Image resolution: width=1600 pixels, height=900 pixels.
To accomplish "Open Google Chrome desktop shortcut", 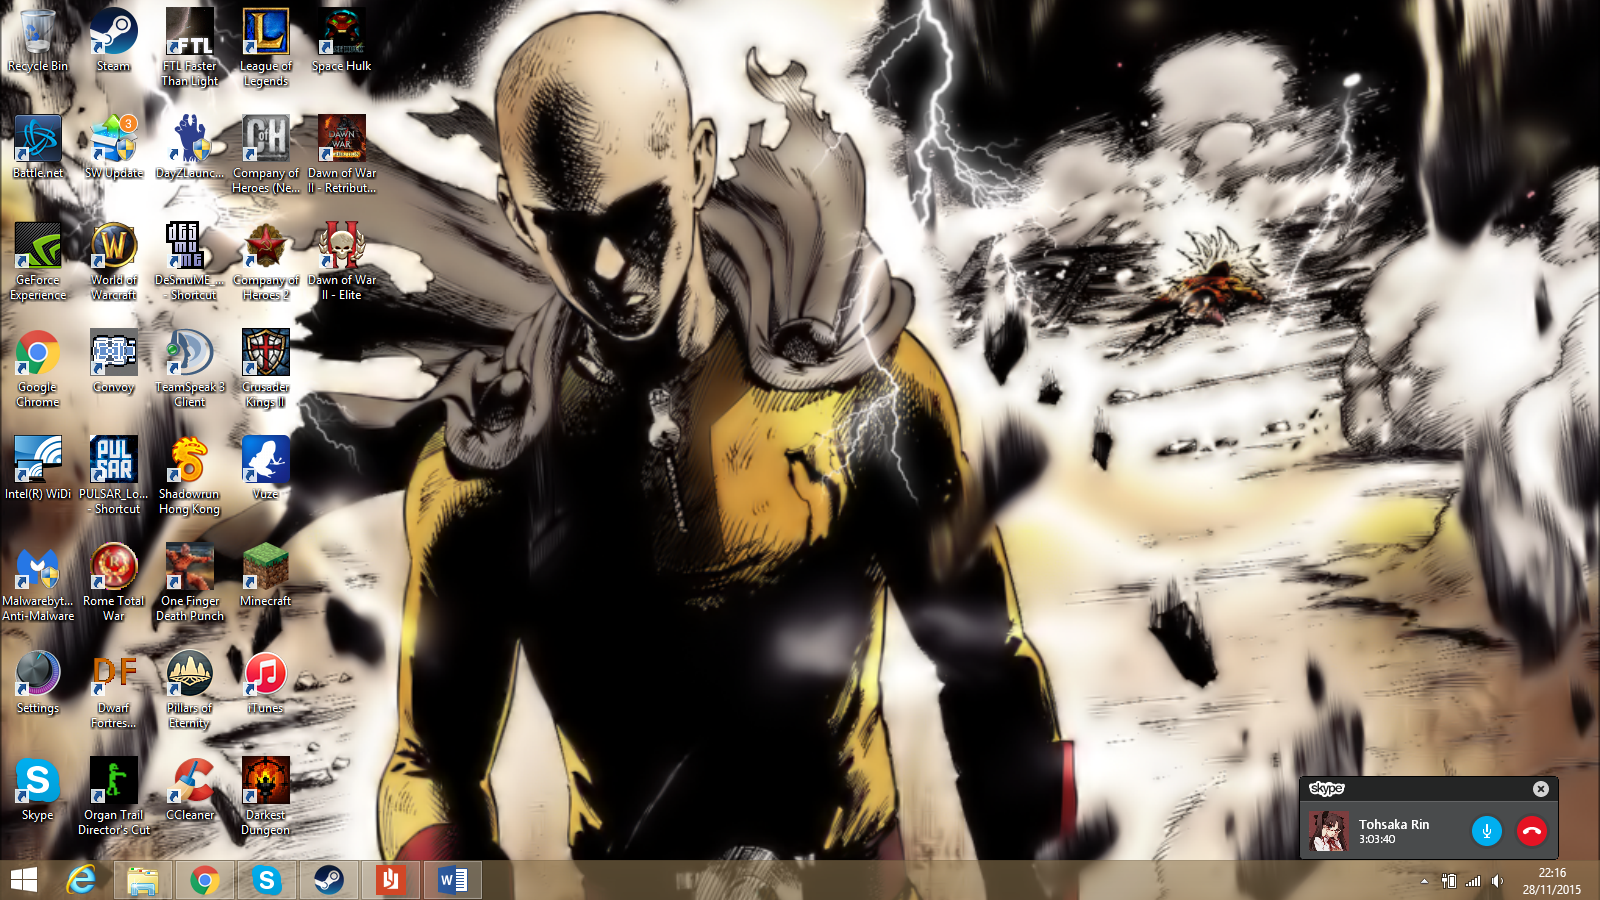I will pyautogui.click(x=38, y=368).
